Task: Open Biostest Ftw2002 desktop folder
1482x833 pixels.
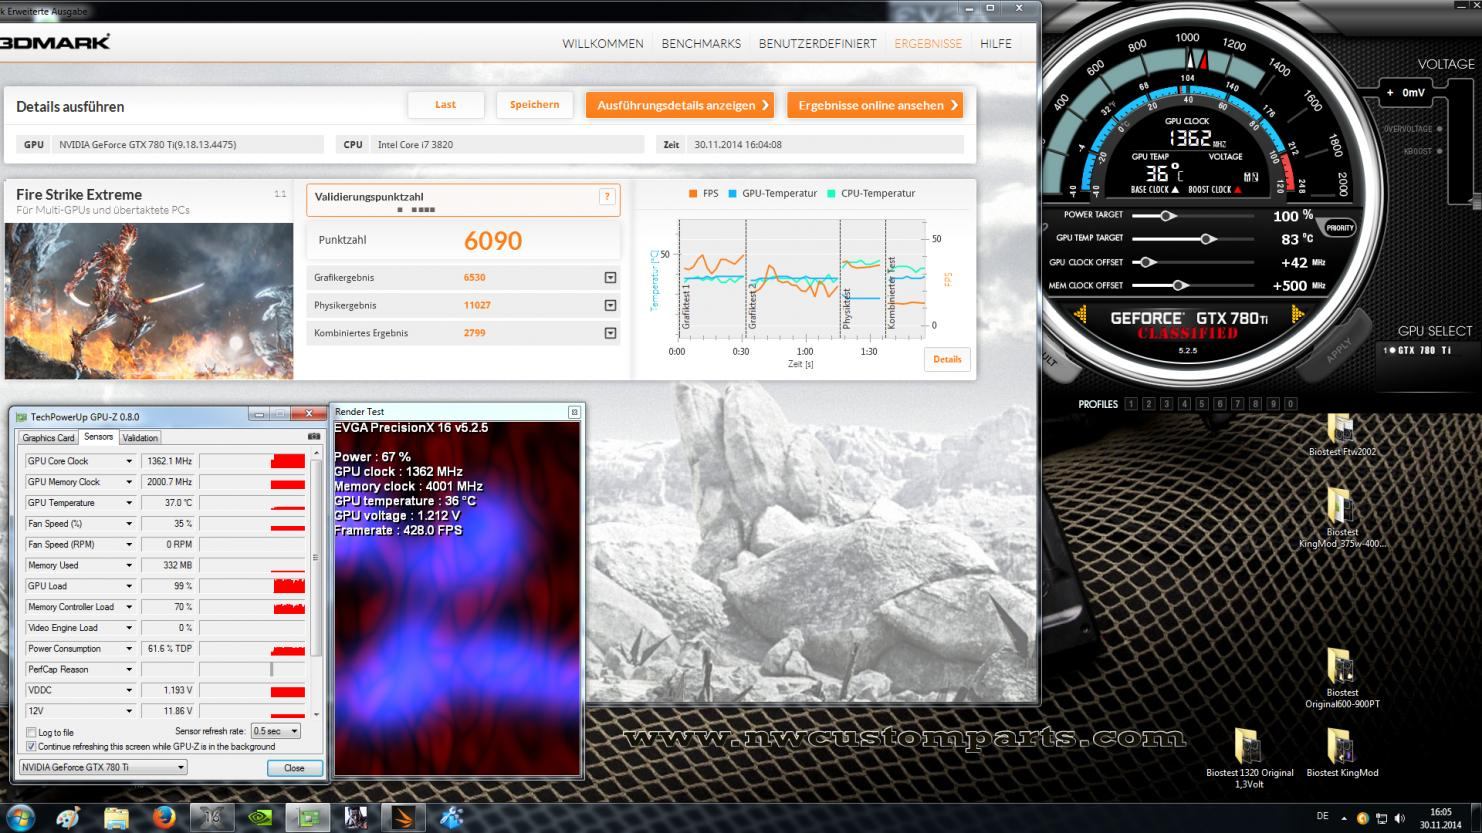Action: [1341, 436]
